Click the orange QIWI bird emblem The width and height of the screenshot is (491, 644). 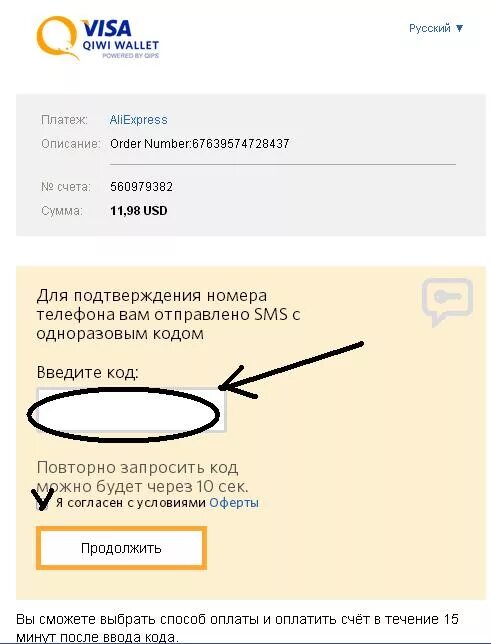pyautogui.click(x=58, y=38)
